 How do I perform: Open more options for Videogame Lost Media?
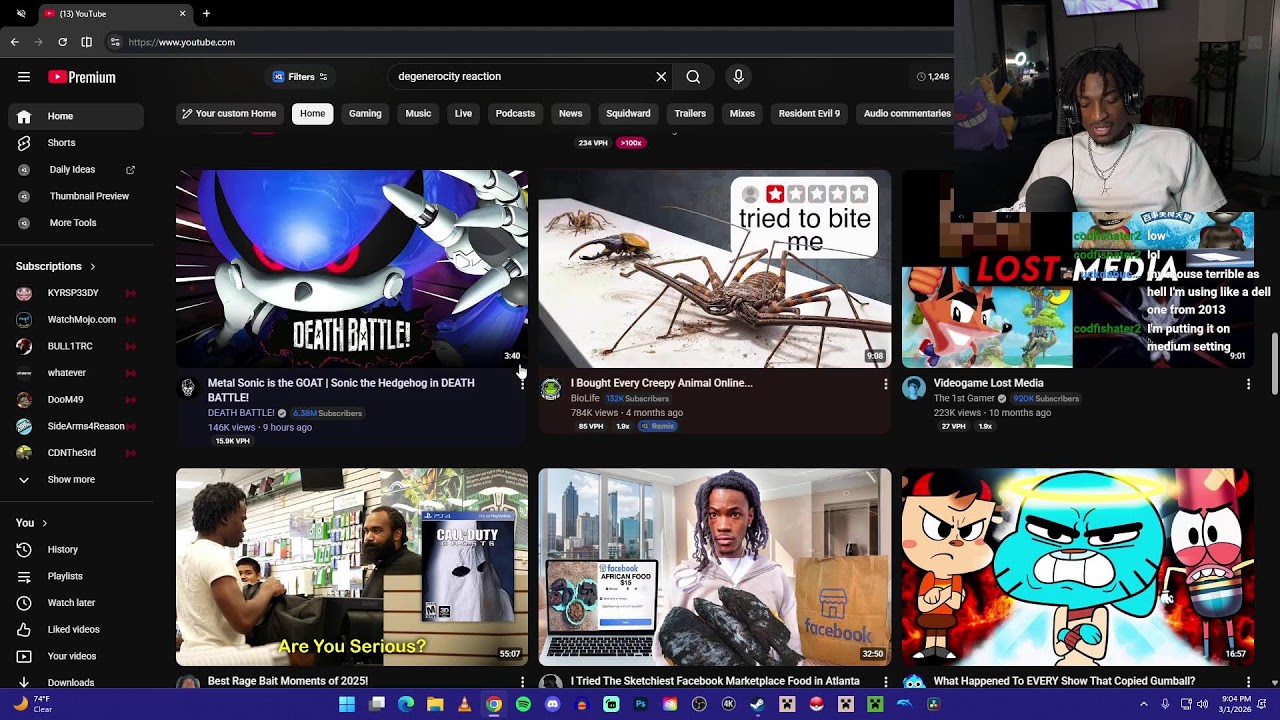point(1248,384)
